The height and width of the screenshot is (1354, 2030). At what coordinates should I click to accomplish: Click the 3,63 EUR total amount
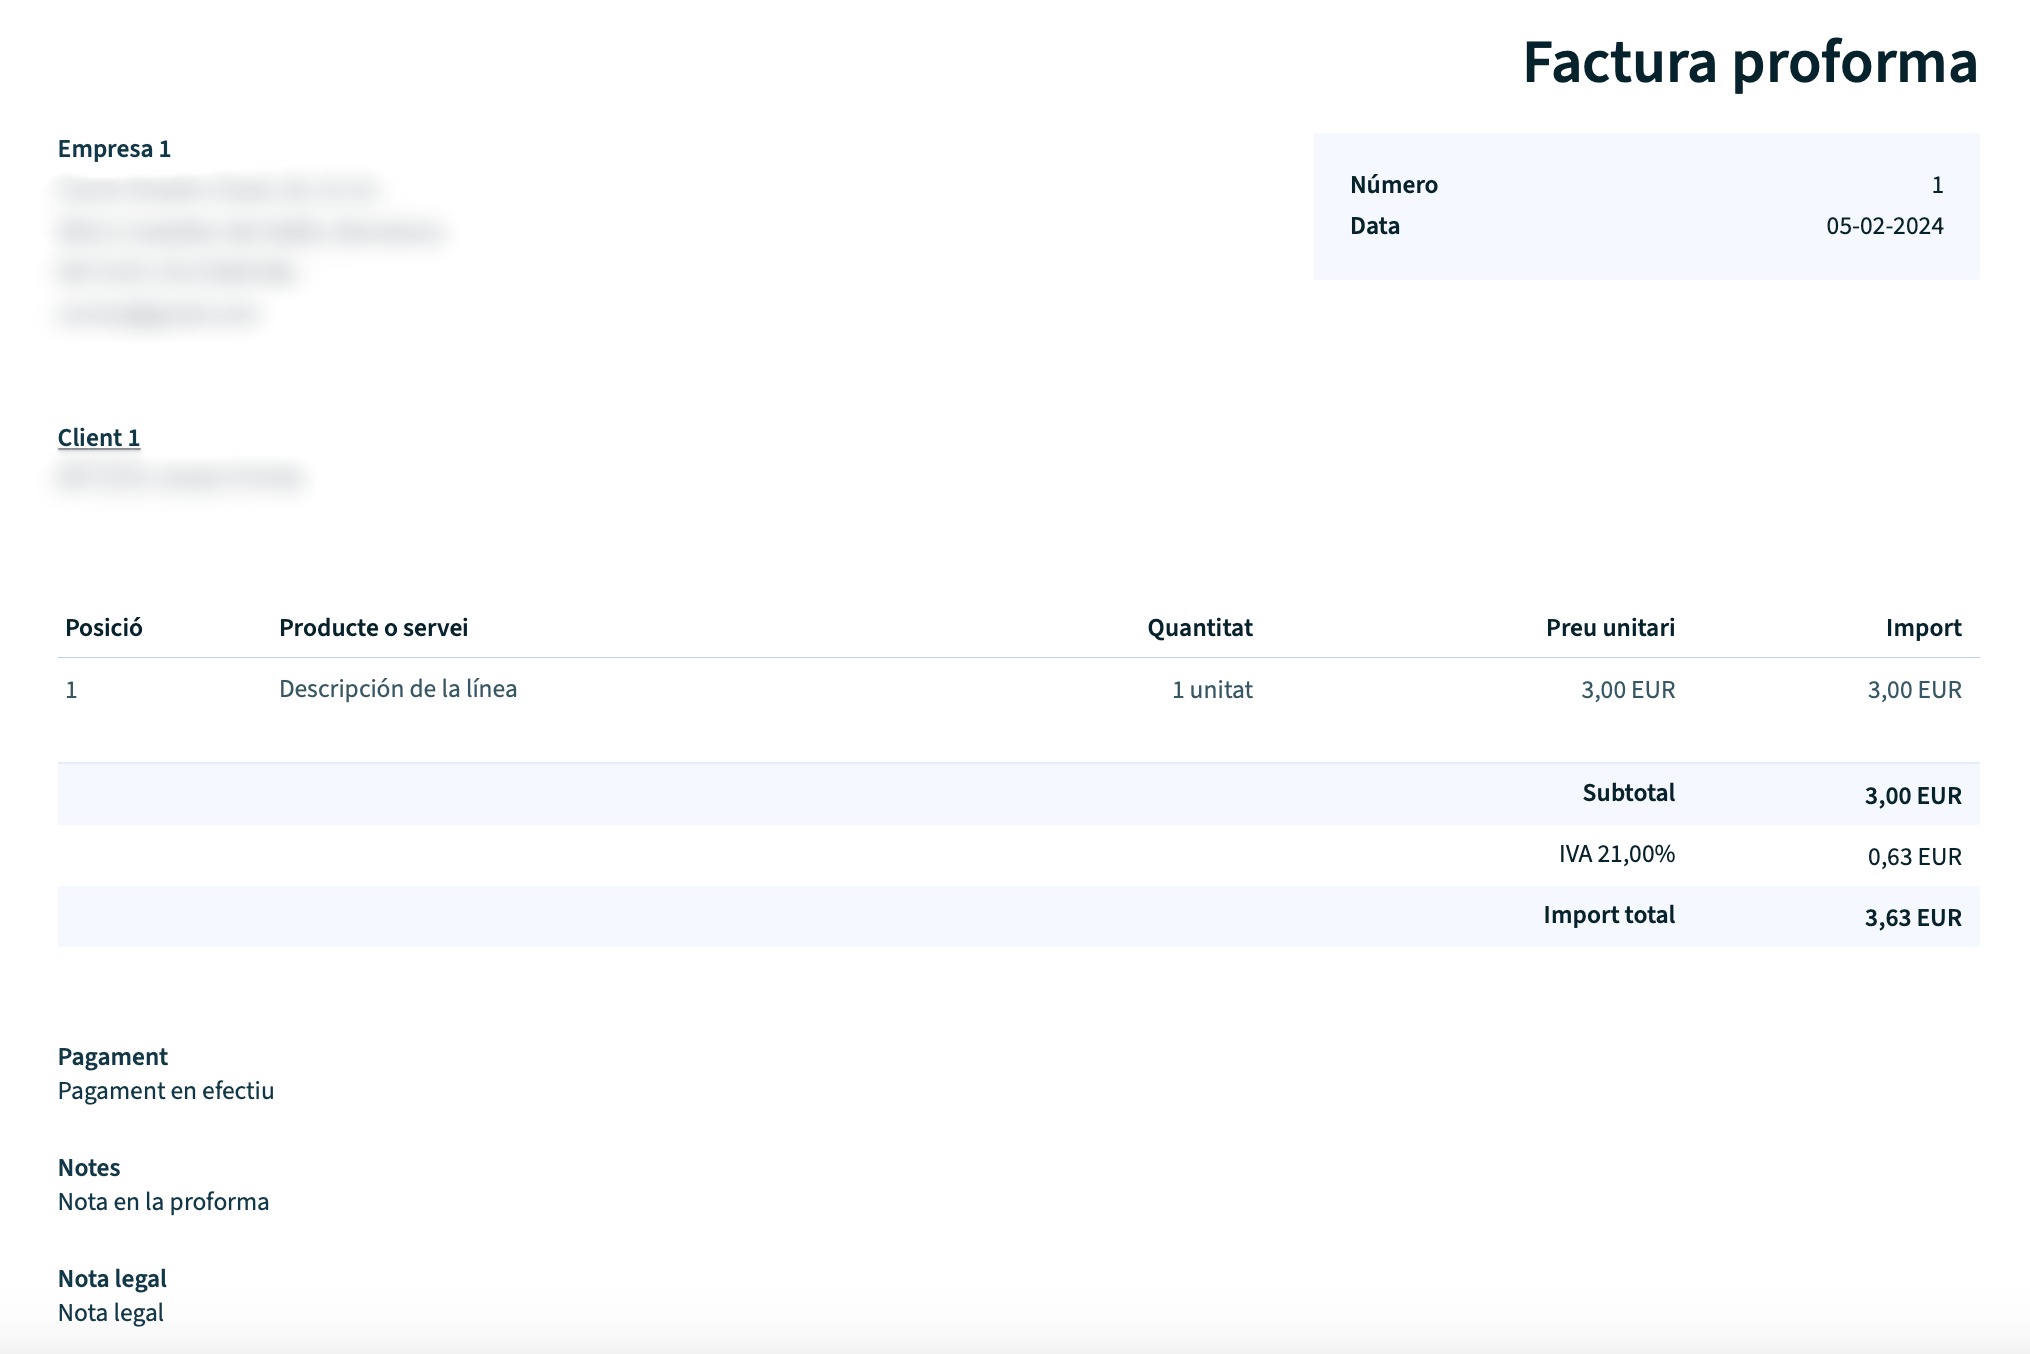click(x=1912, y=918)
